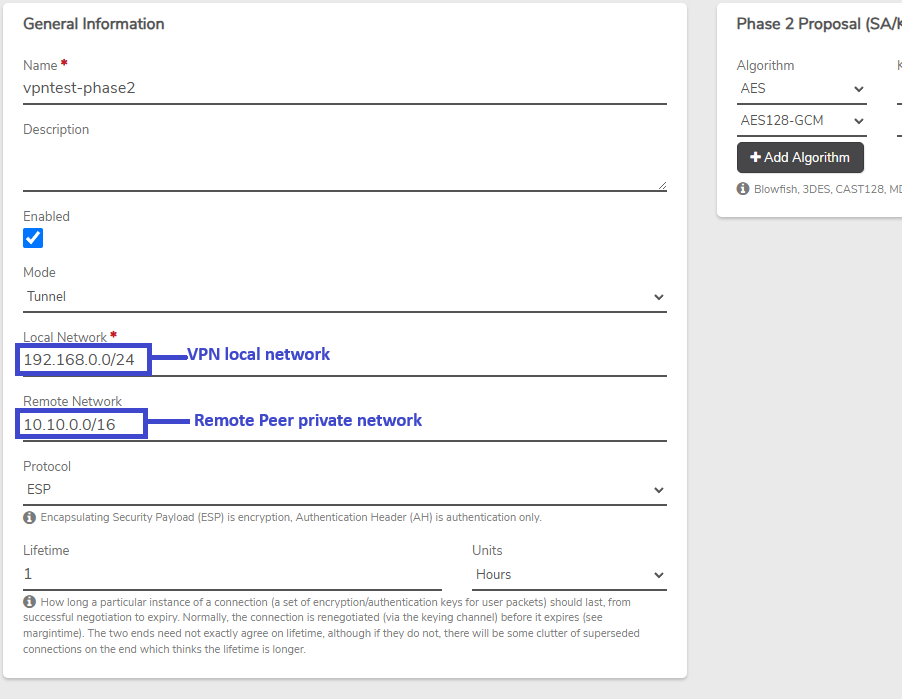Click the Enabled label text
The height and width of the screenshot is (699, 902).
click(x=47, y=216)
